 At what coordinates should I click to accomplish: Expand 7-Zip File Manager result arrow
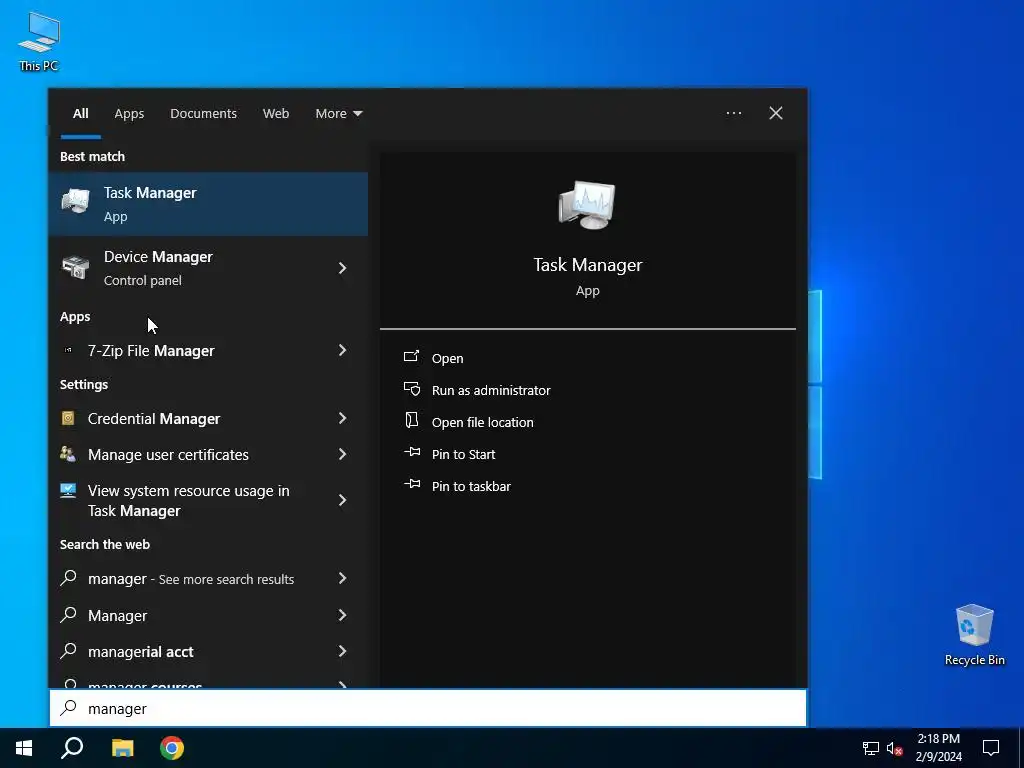click(x=342, y=350)
